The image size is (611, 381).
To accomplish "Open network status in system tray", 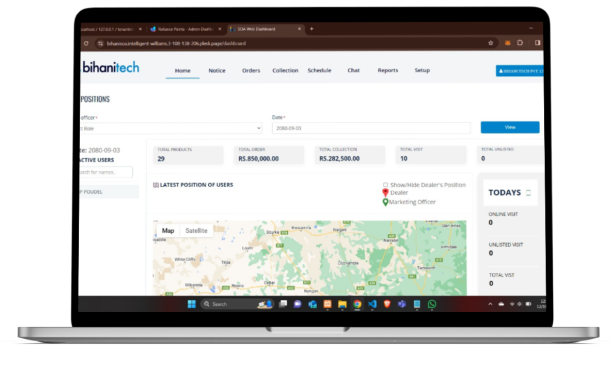I will (x=512, y=304).
